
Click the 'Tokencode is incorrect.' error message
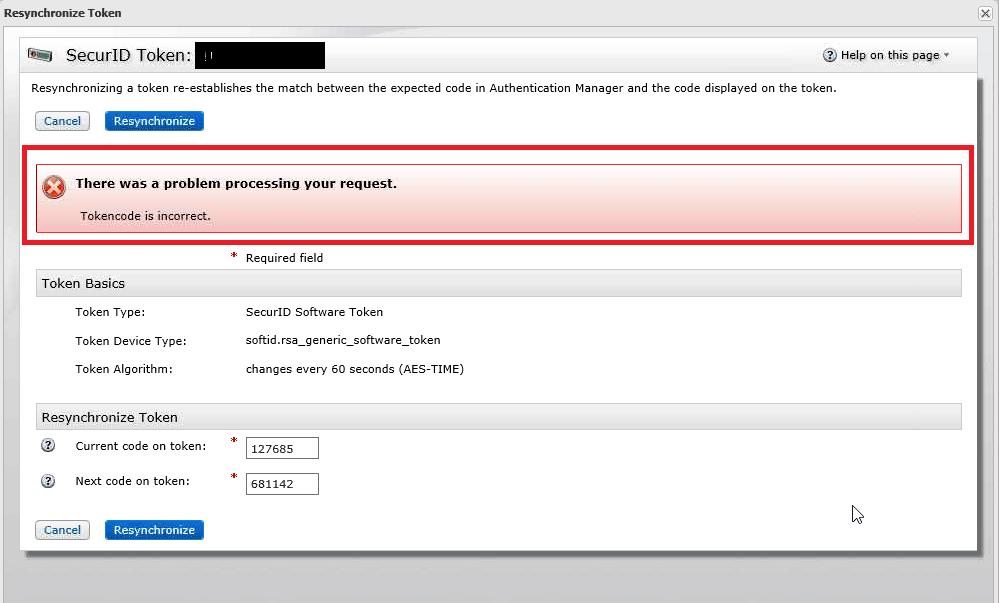pos(146,215)
